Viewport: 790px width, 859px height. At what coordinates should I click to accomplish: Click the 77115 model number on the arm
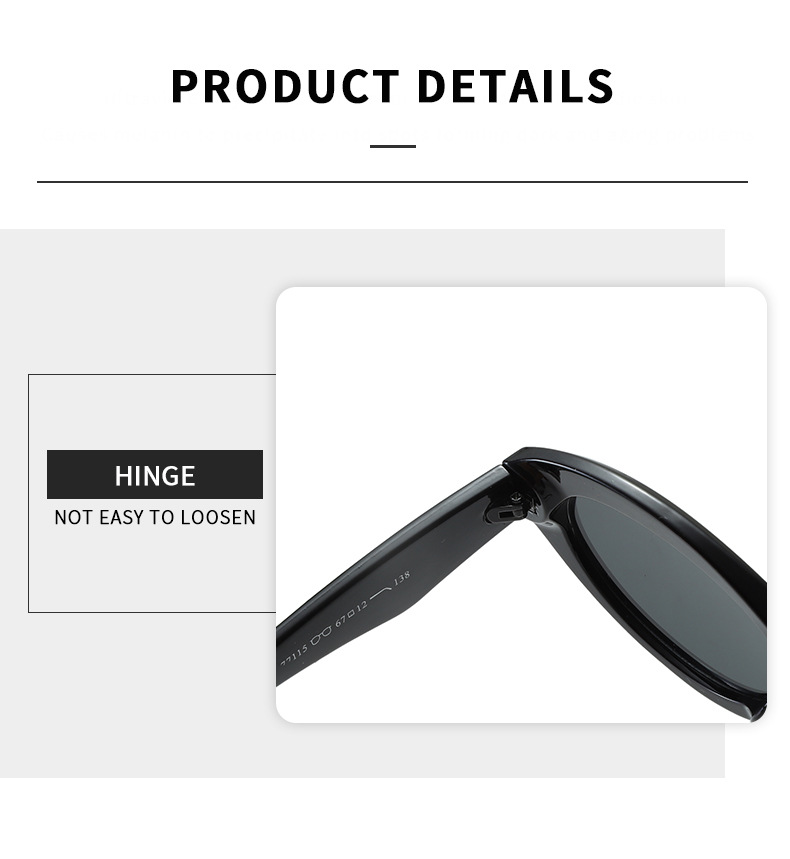click(294, 655)
